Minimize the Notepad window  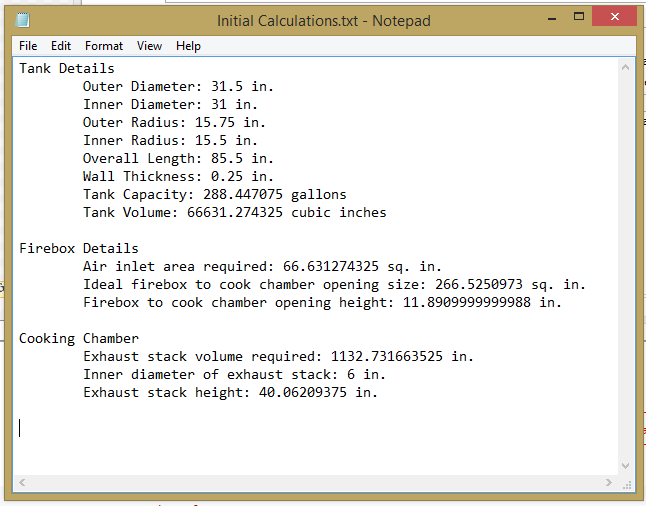pyautogui.click(x=548, y=18)
